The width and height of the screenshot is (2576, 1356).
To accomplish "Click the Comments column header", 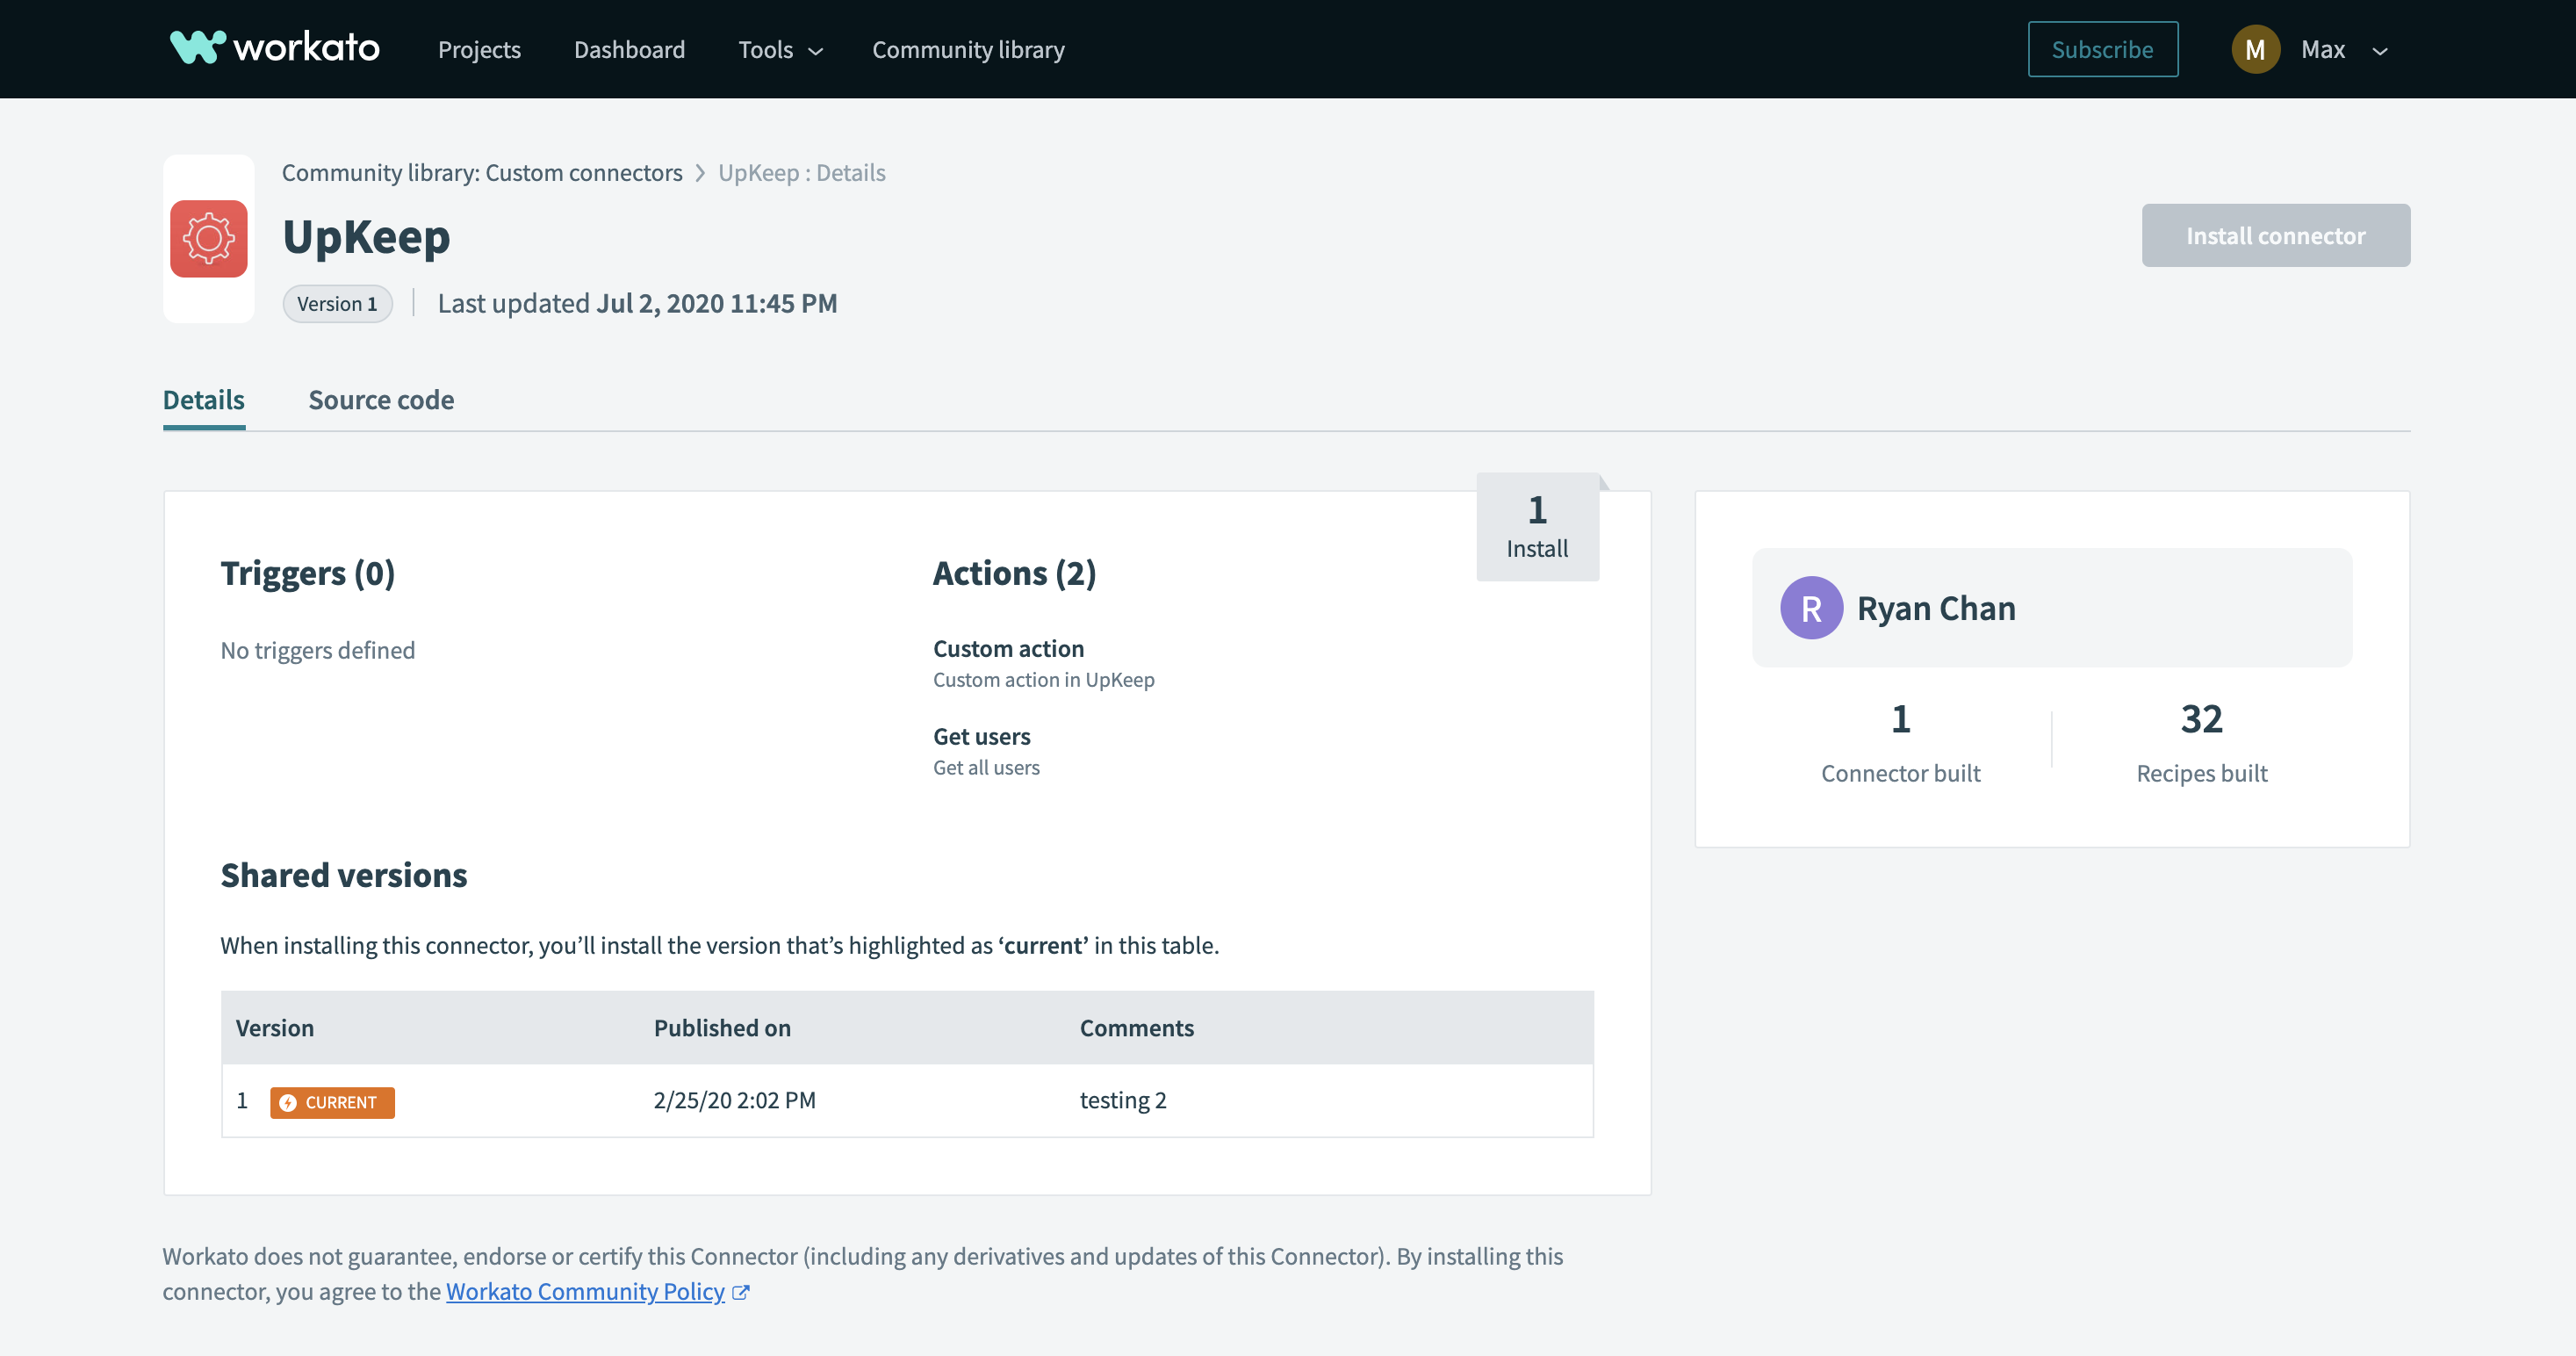I will click(x=1137, y=1027).
